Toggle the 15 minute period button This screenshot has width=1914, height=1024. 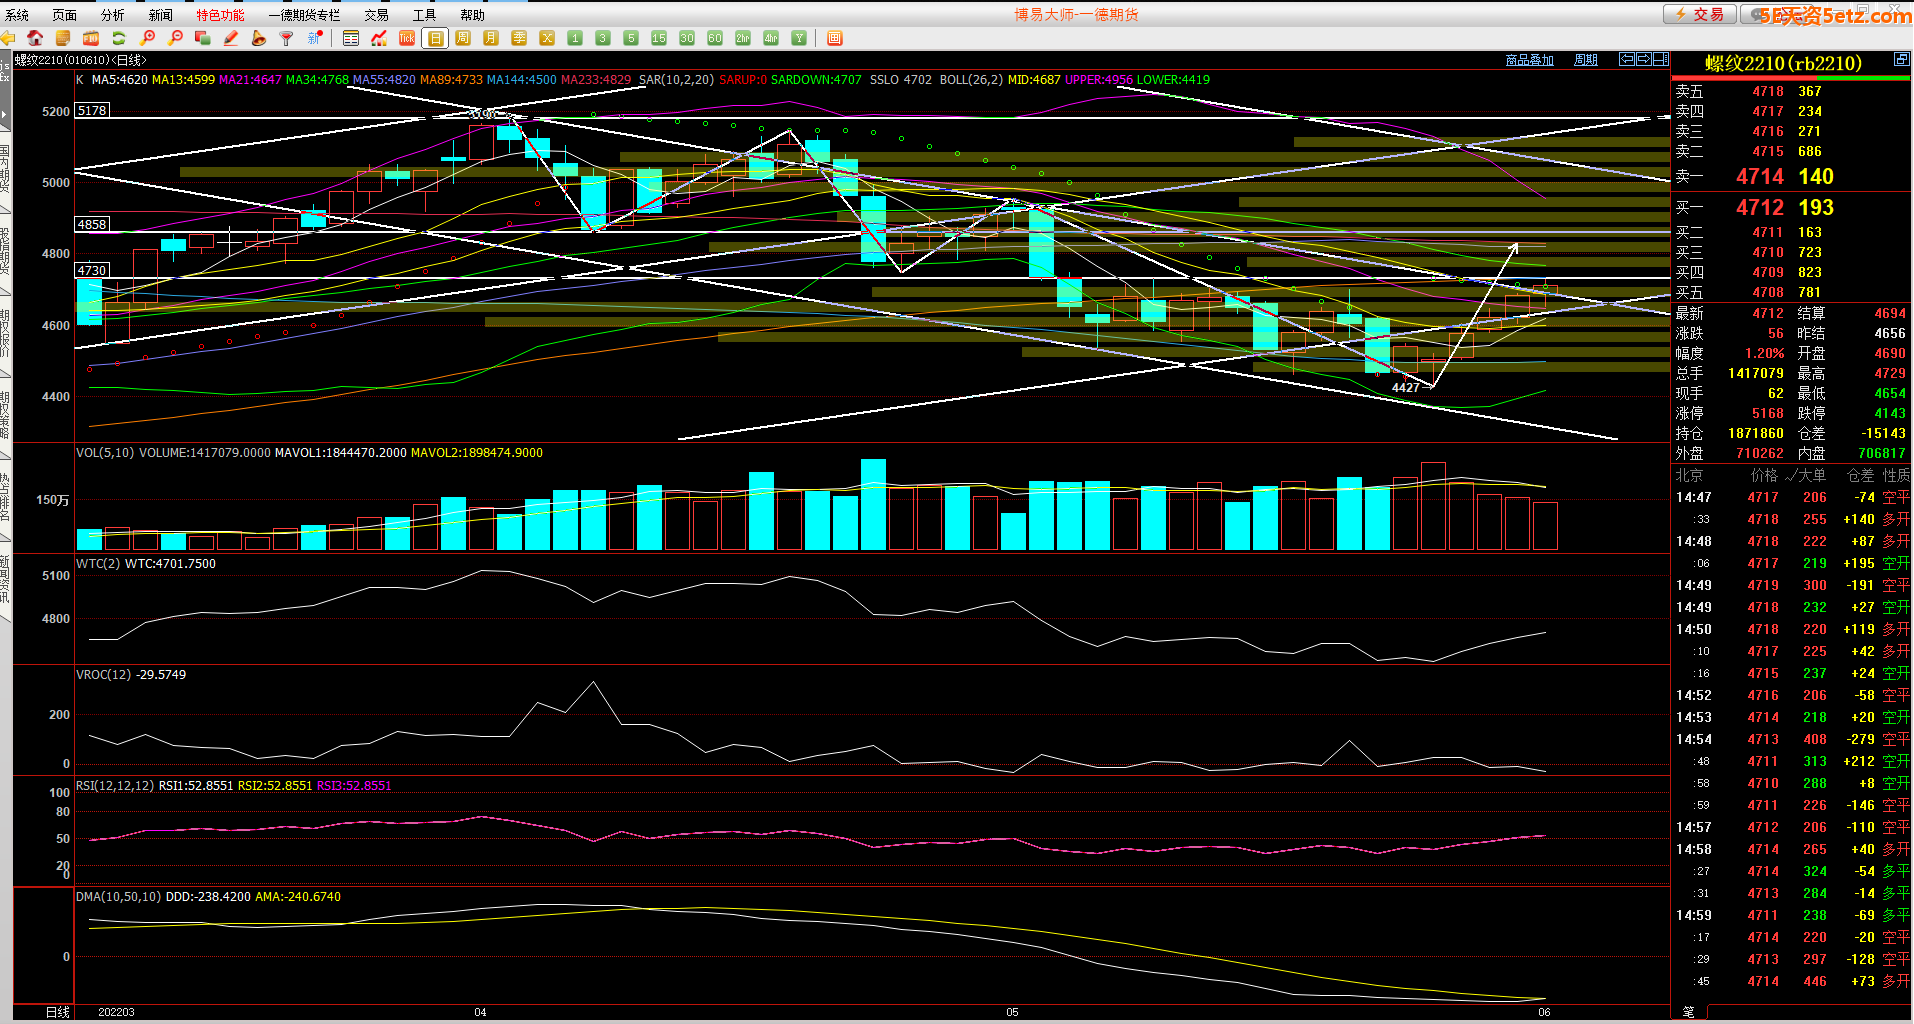(659, 38)
